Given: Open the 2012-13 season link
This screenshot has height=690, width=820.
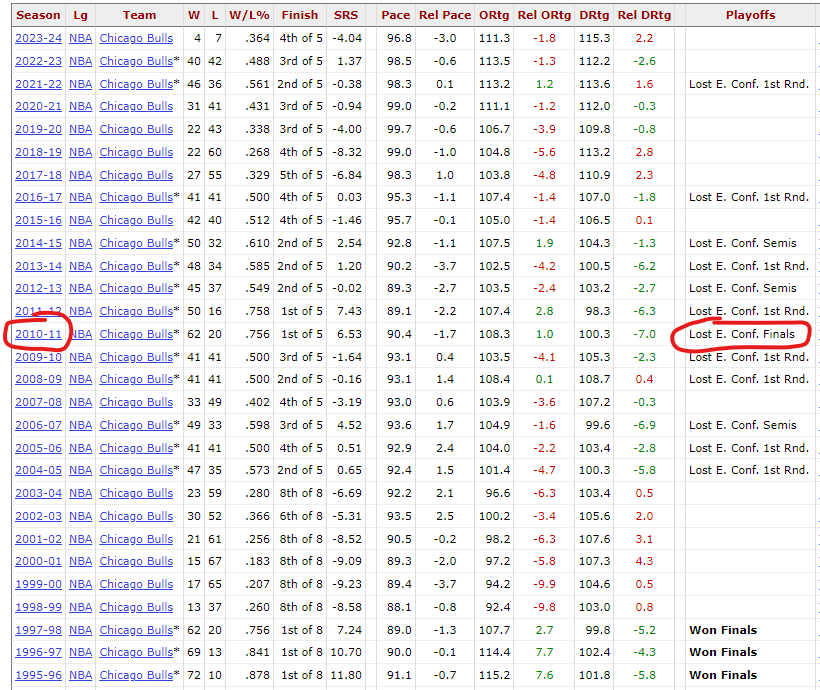Looking at the screenshot, I should point(38,288).
